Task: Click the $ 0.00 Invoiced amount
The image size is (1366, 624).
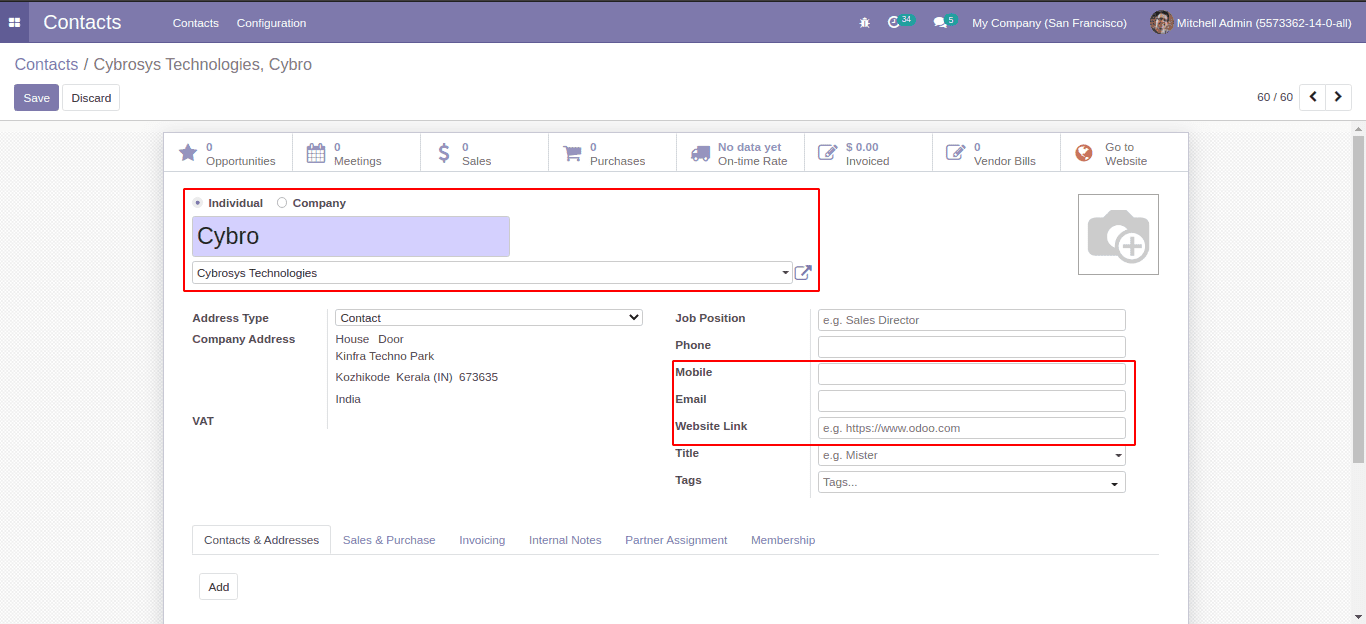Action: coord(862,147)
